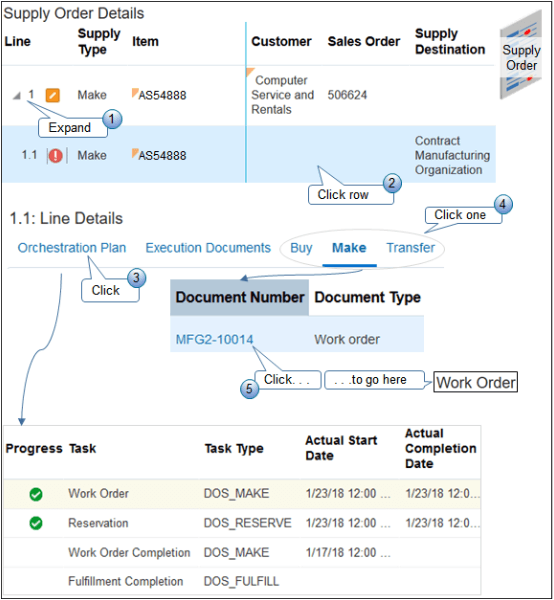Switch to the Buy tab
This screenshot has height=600, width=554.
[301, 248]
